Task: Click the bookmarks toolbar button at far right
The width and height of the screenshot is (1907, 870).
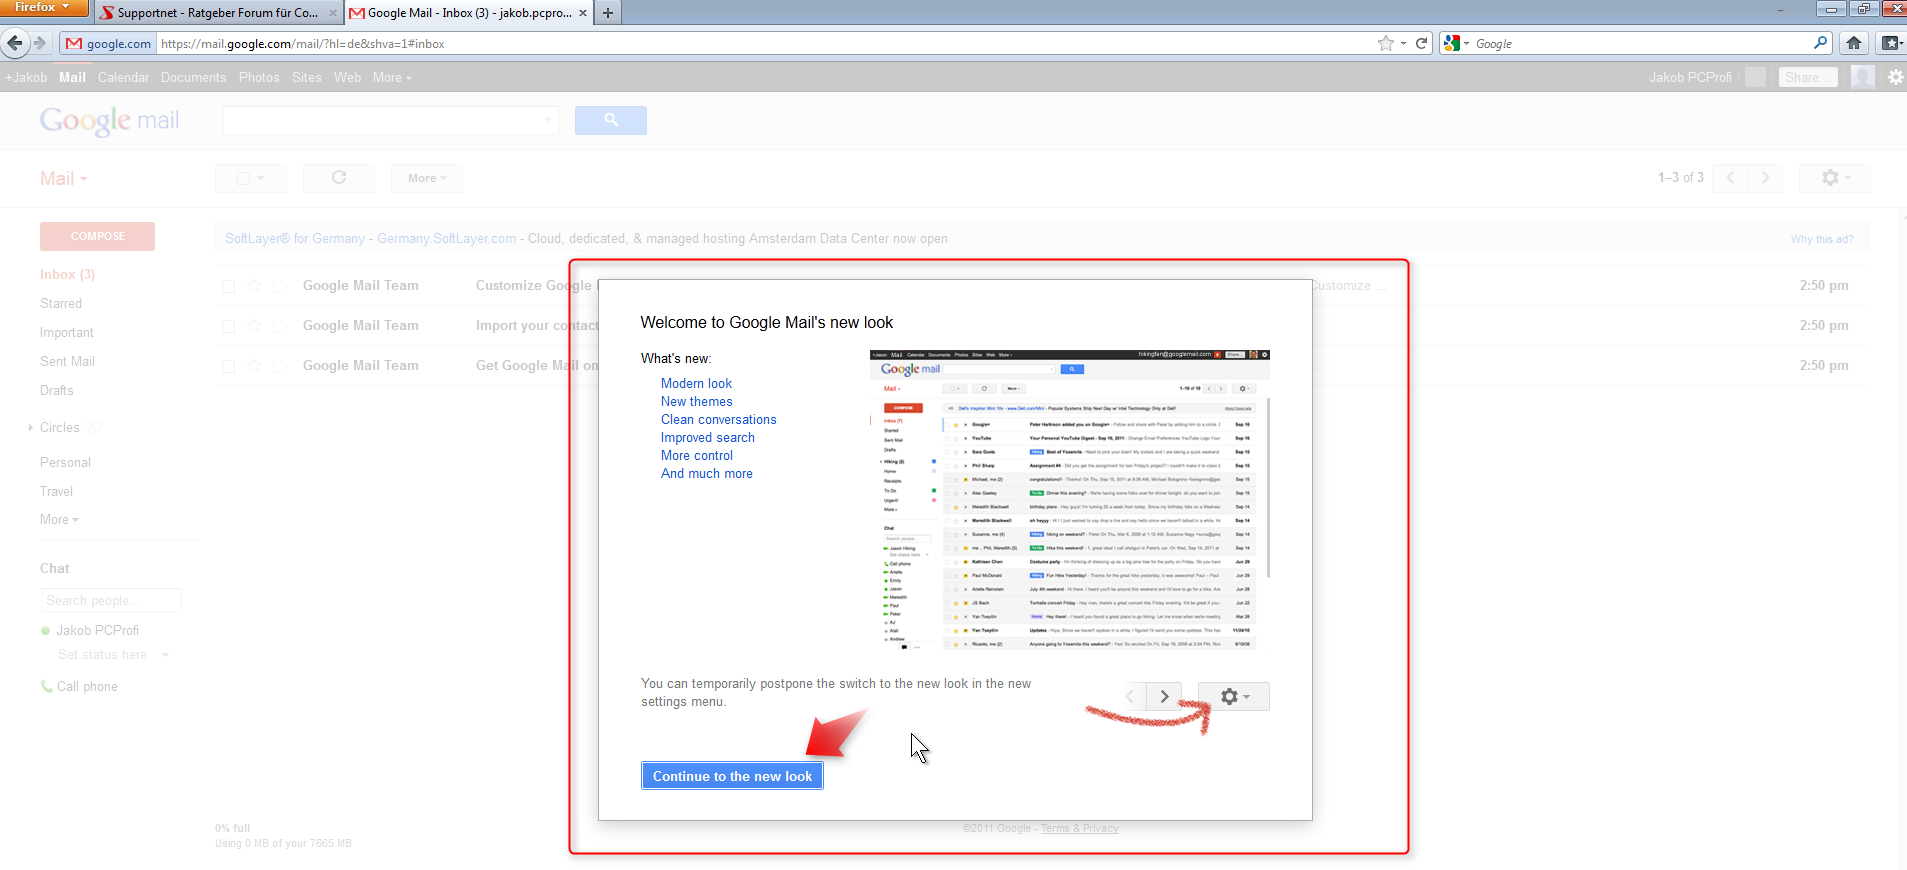Action: point(1890,43)
